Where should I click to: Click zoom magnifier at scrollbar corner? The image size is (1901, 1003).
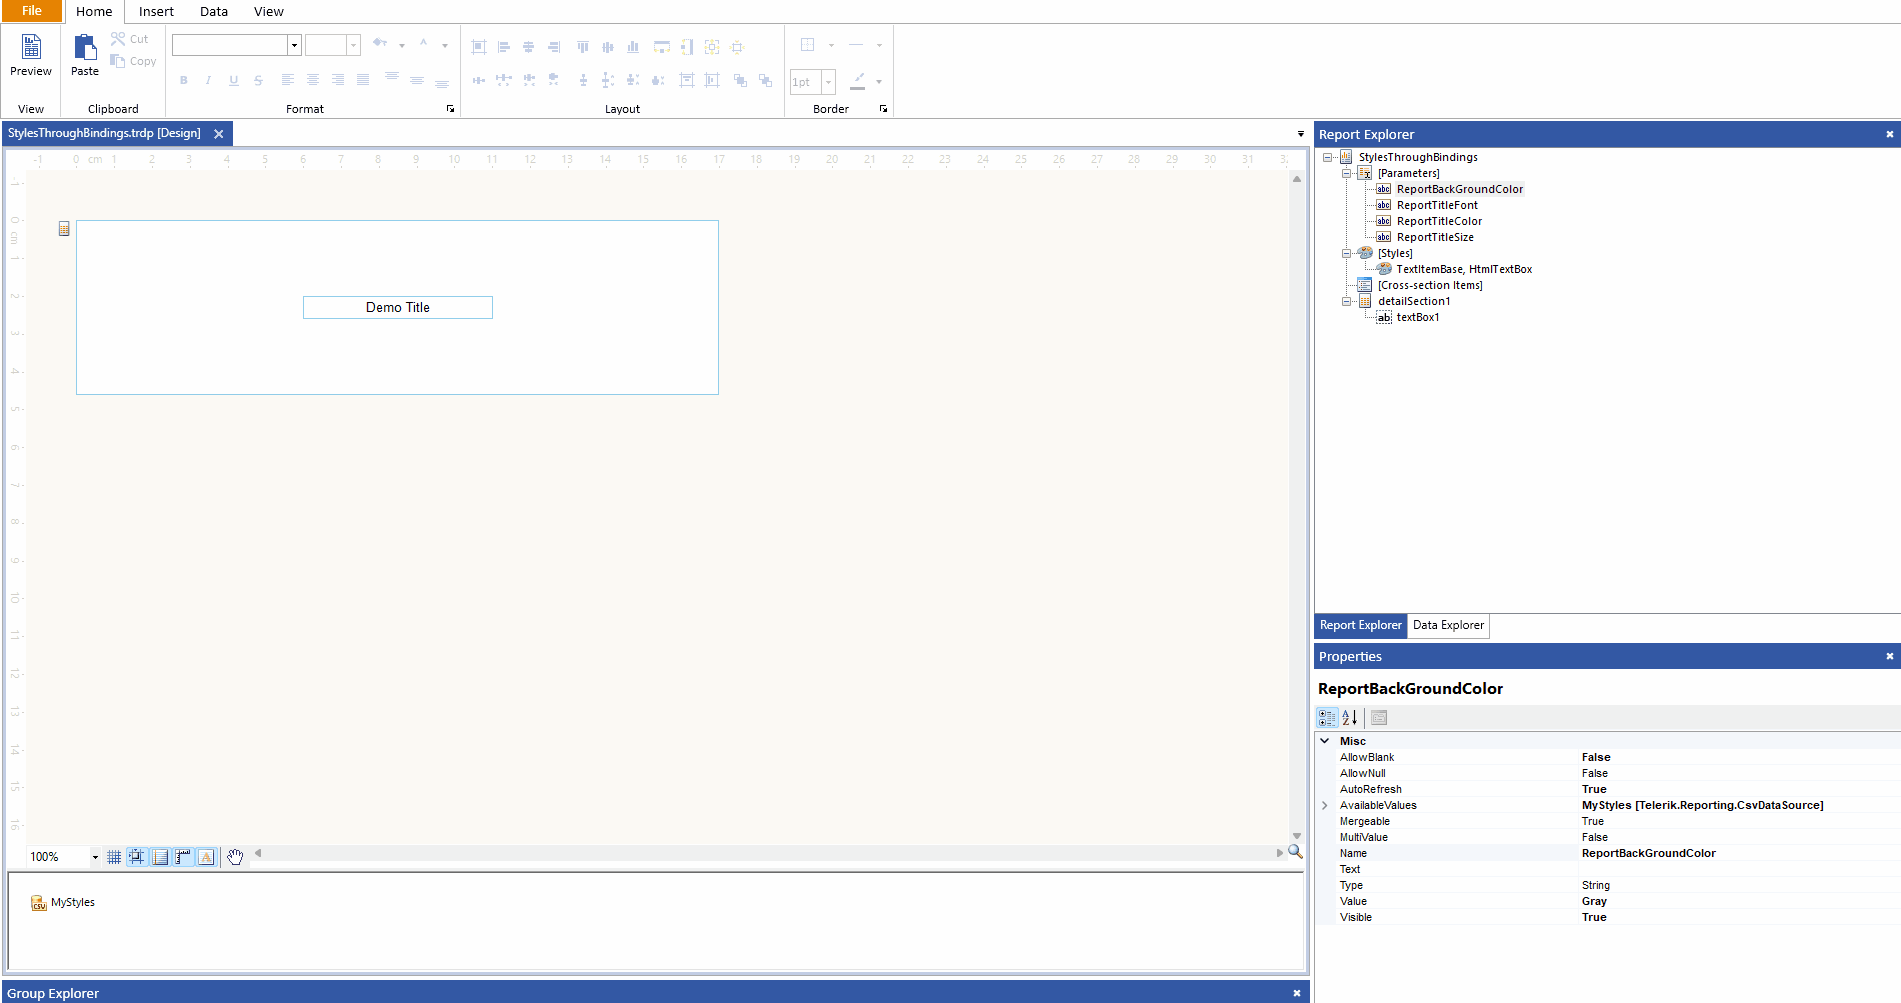[1295, 852]
